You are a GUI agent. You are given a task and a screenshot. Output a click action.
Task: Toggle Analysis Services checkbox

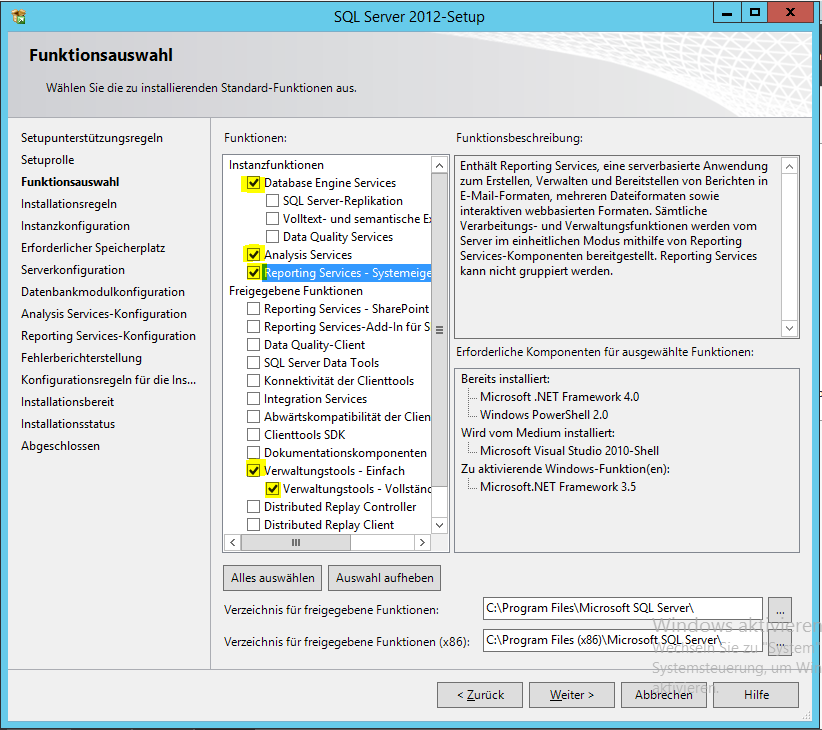click(254, 255)
